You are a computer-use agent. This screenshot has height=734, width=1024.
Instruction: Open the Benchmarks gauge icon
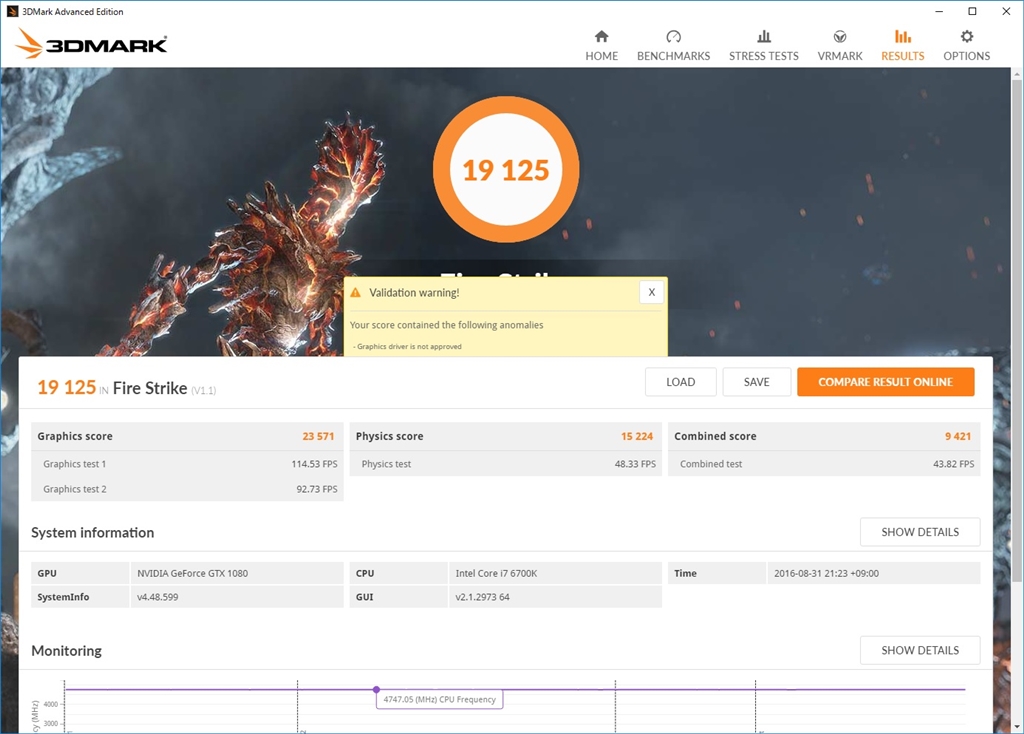(x=673, y=36)
